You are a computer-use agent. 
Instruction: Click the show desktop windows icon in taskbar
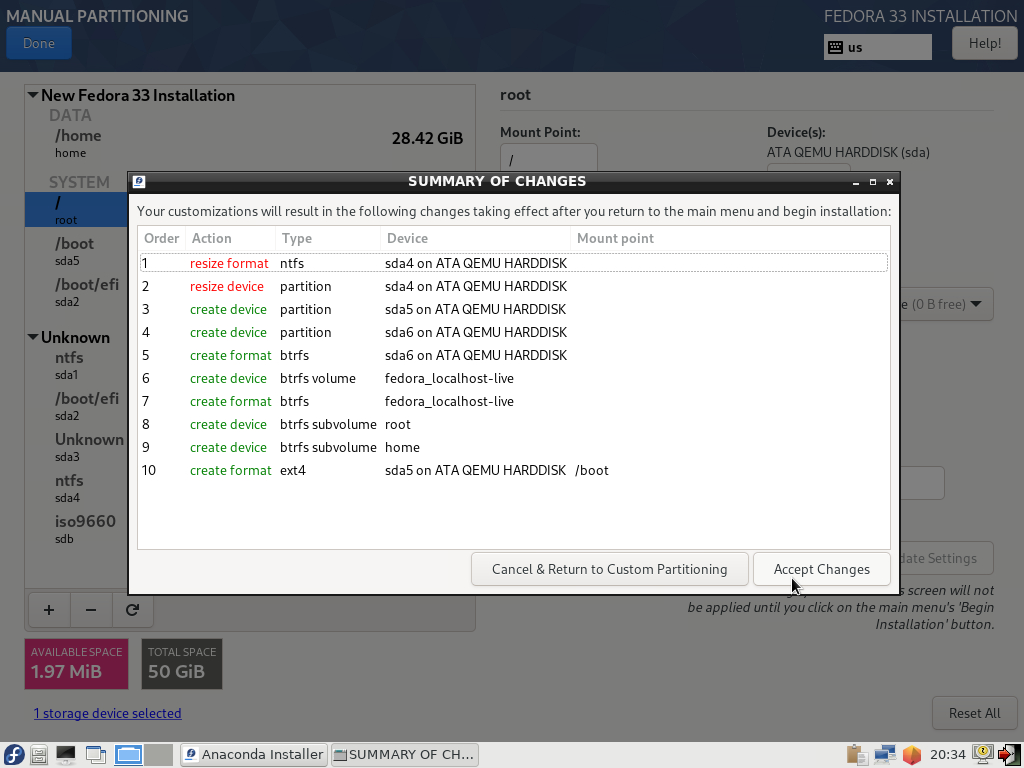(x=96, y=755)
